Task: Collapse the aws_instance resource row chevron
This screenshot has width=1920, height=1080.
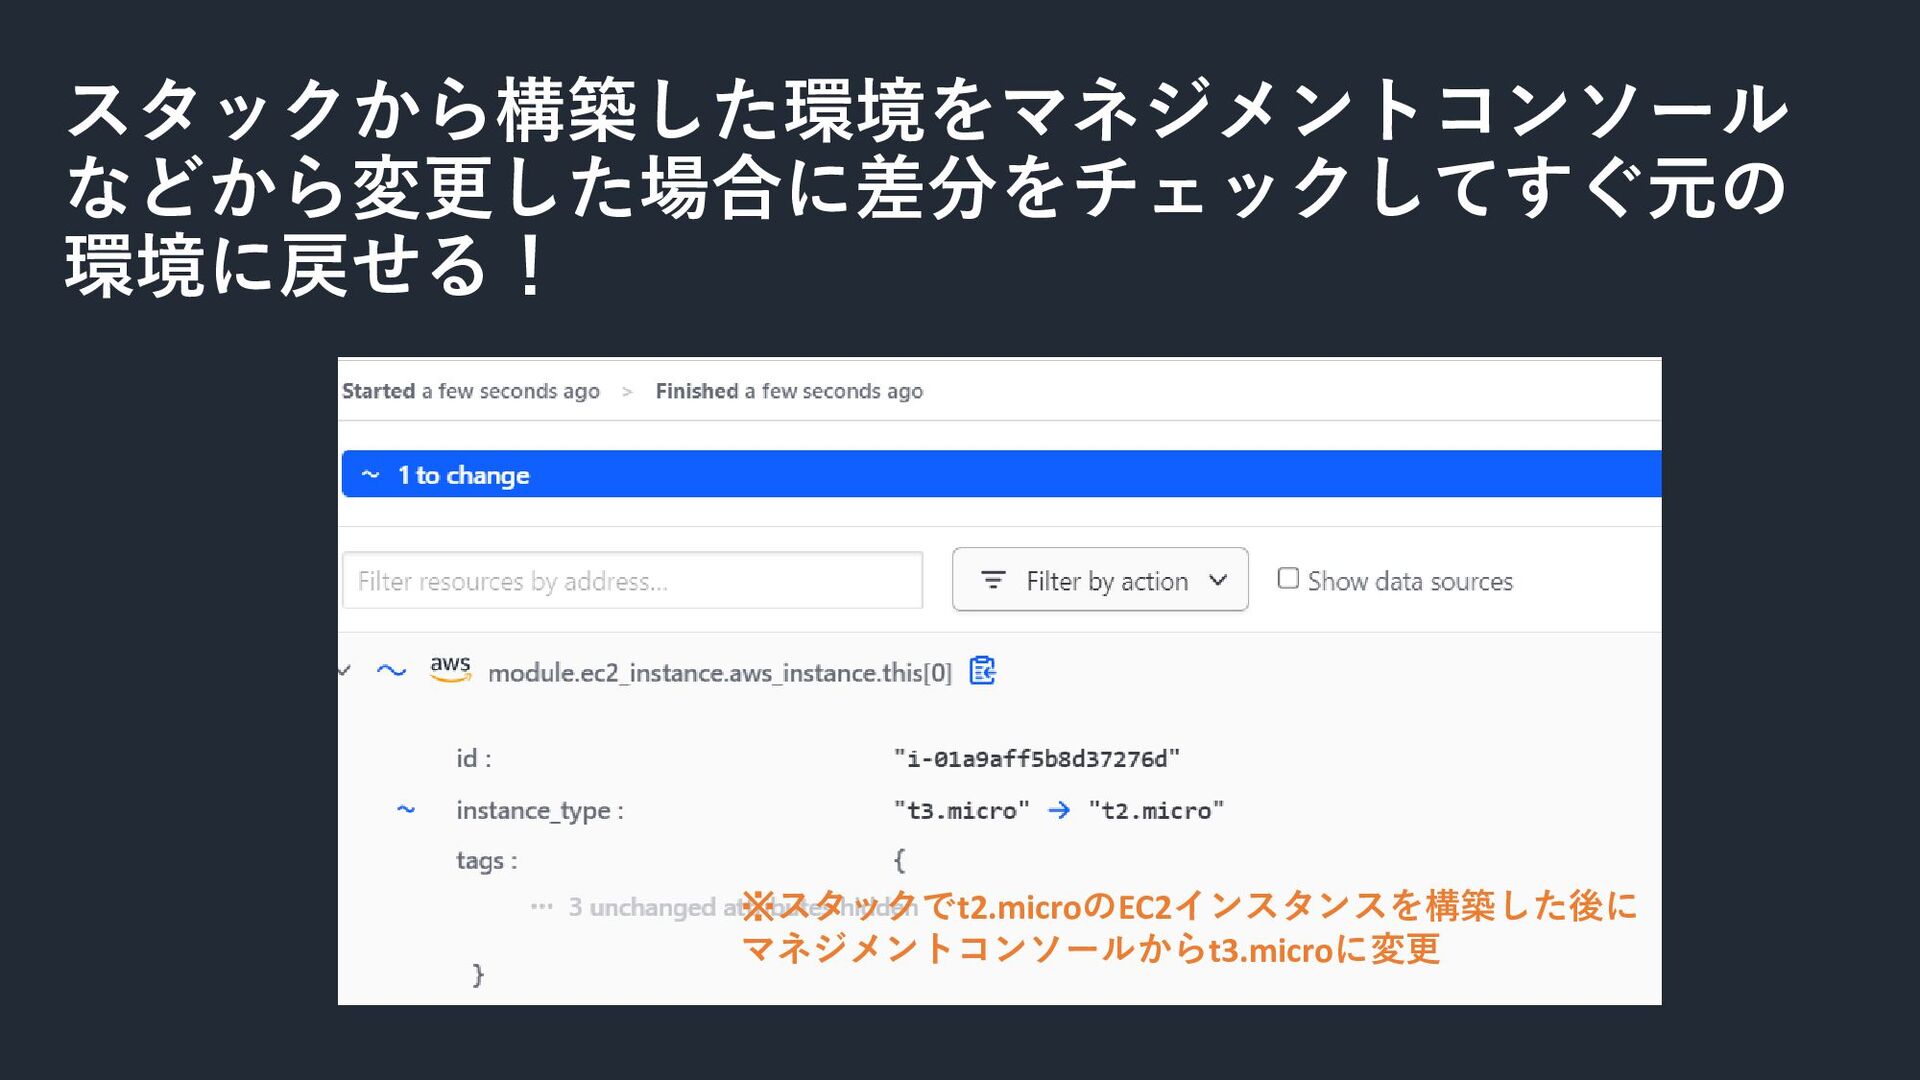Action: click(345, 671)
